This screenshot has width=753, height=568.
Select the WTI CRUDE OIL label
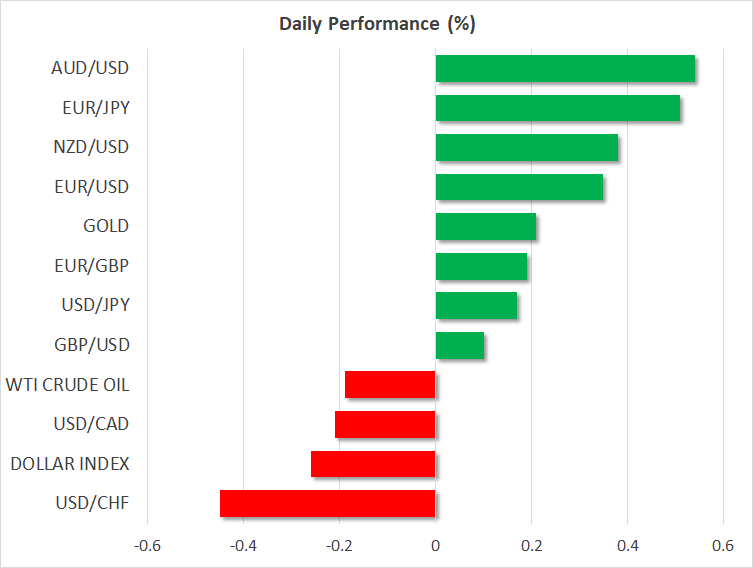click(67, 385)
